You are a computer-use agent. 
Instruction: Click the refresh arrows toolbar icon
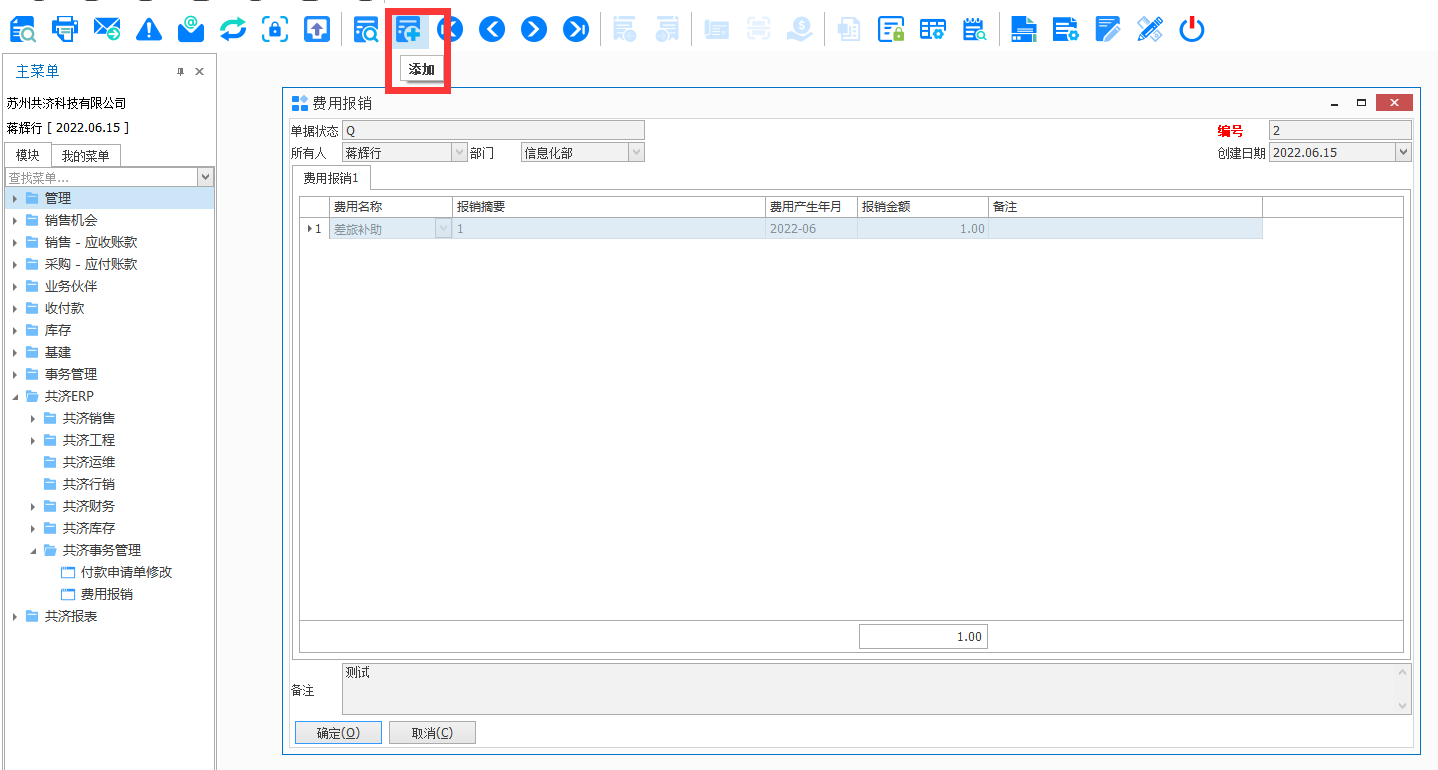[x=232, y=29]
